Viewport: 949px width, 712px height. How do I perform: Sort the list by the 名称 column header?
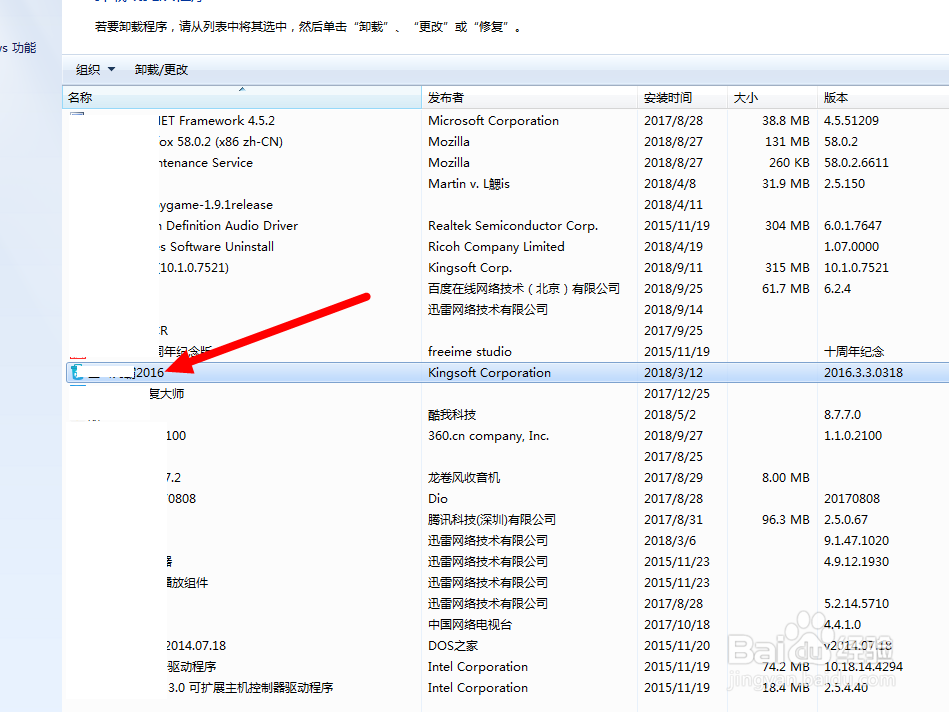click(x=241, y=97)
